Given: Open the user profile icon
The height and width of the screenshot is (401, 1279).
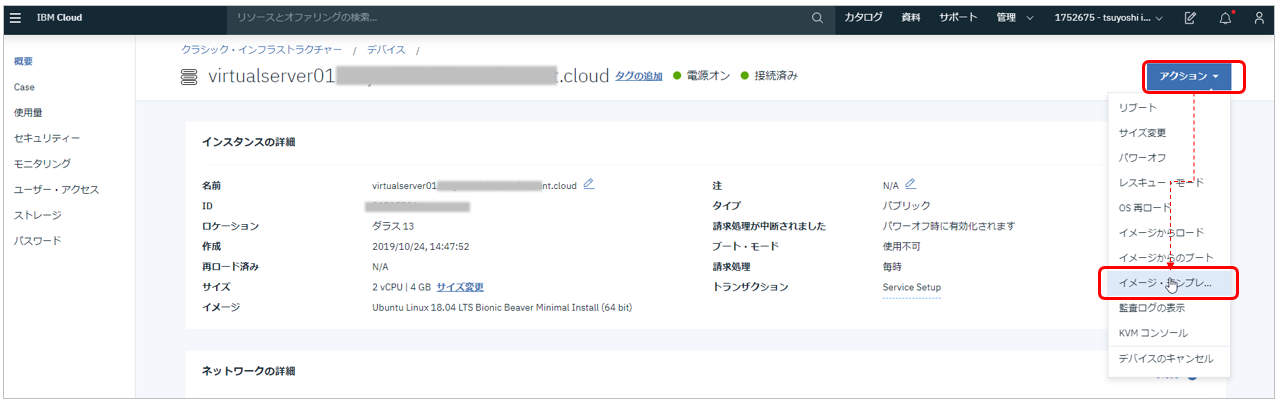Looking at the screenshot, I should point(1259,18).
